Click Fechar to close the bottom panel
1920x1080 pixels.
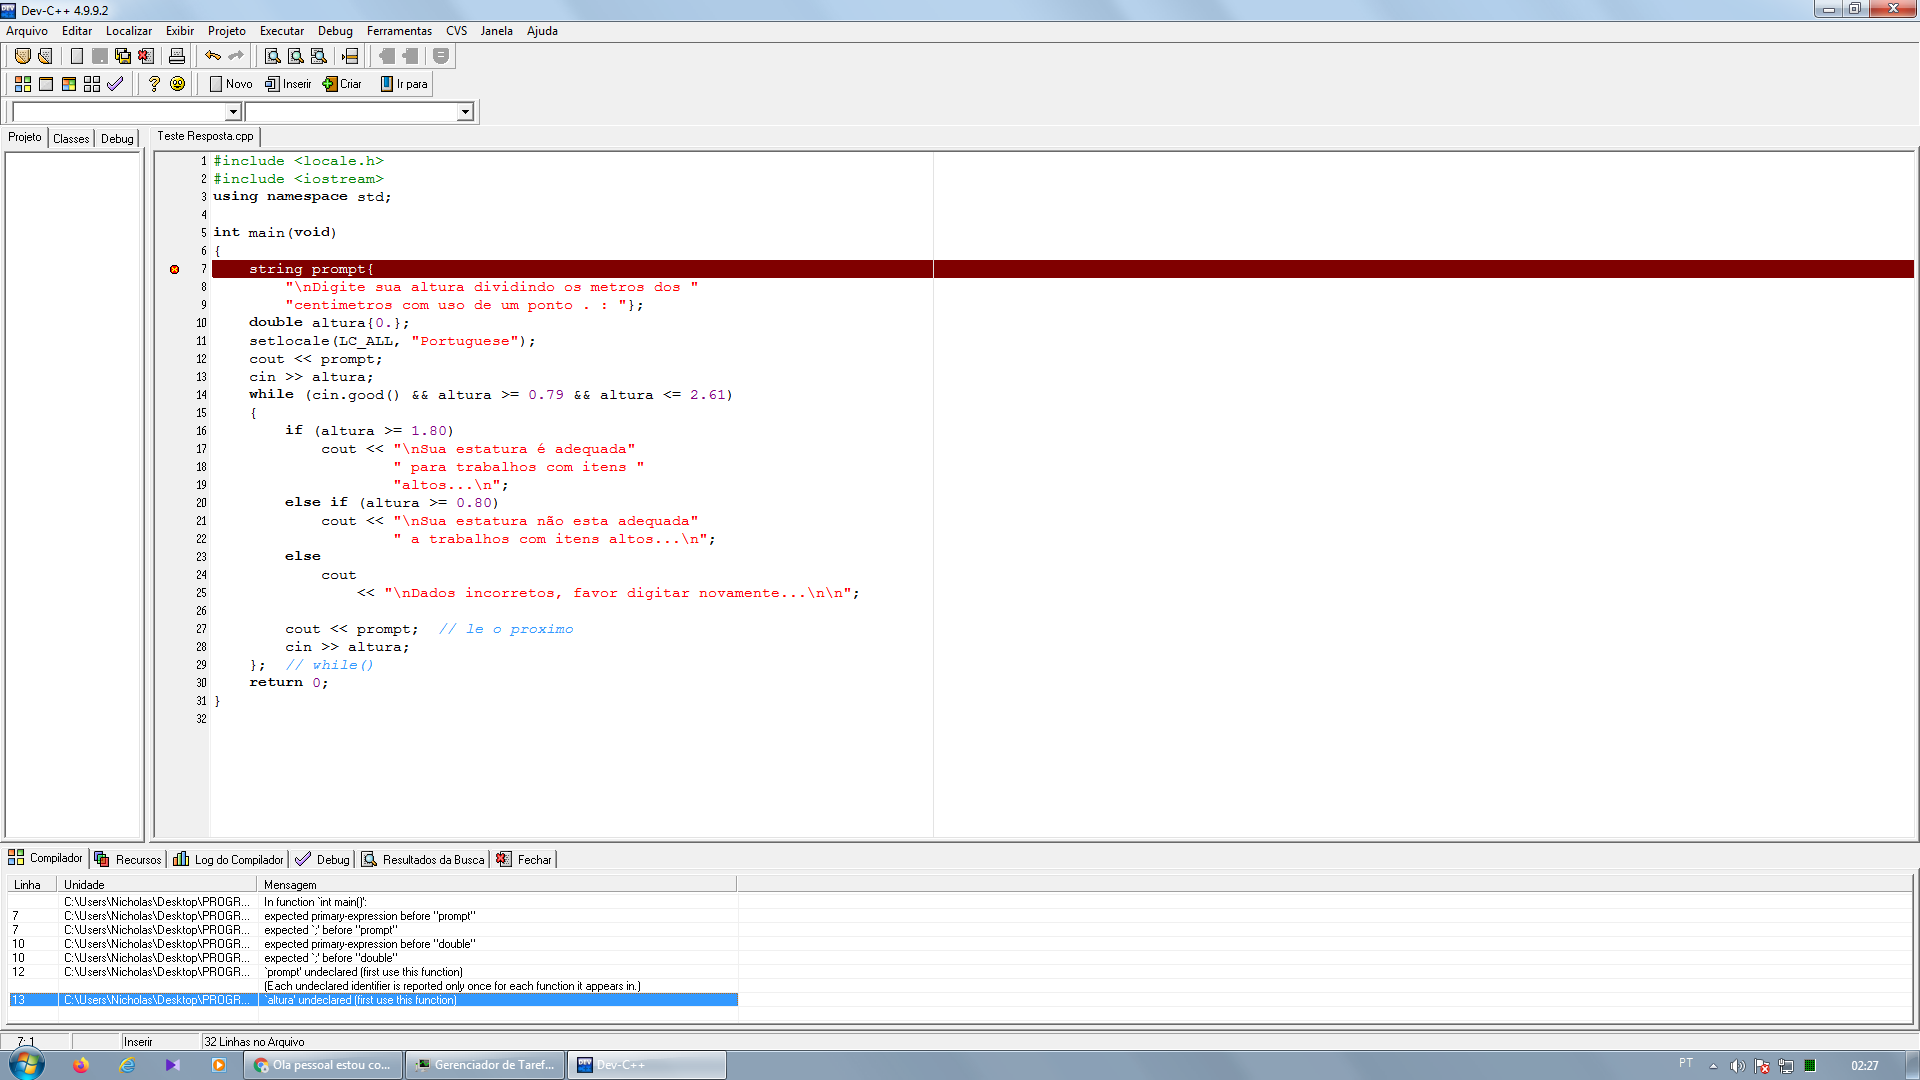tap(524, 860)
